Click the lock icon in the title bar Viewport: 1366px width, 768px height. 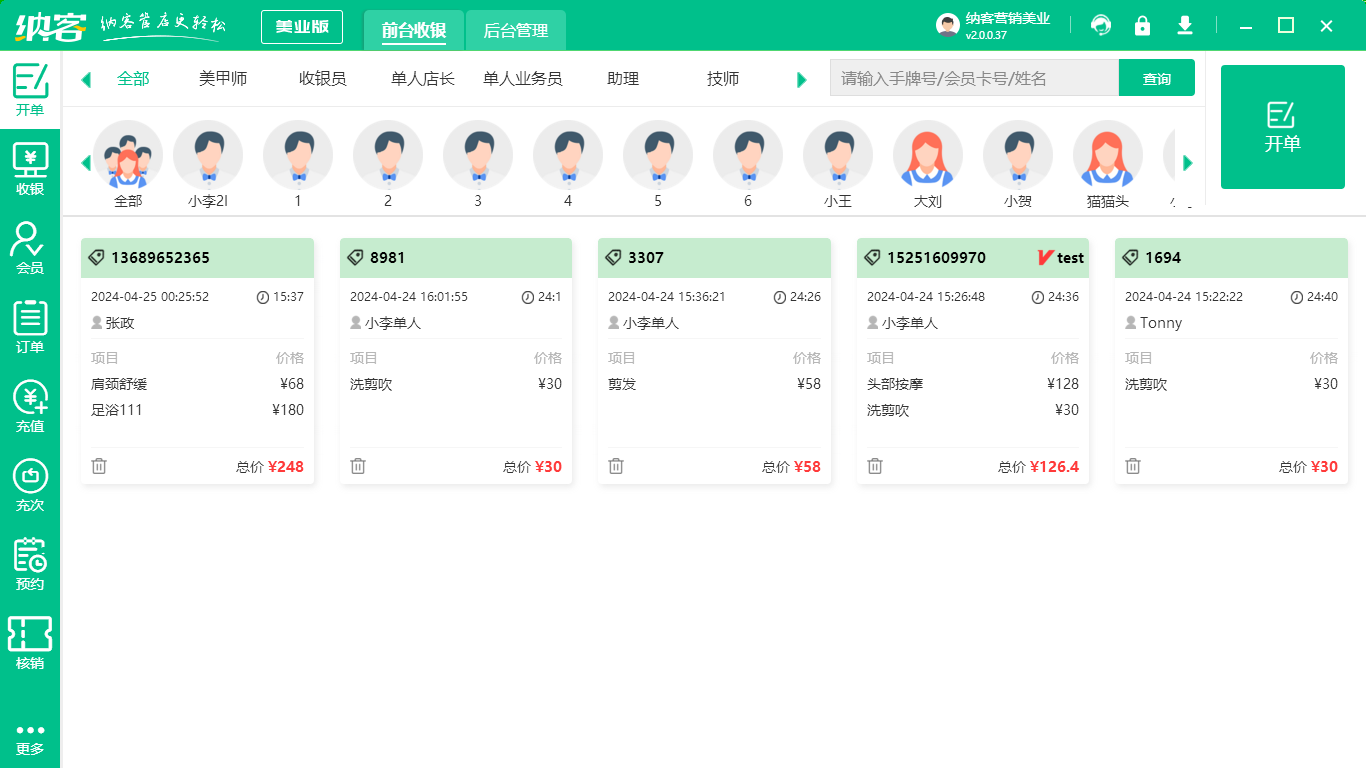click(1142, 25)
